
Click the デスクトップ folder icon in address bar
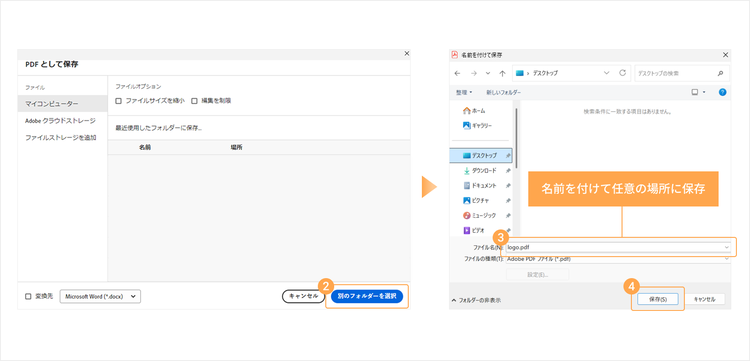520,73
